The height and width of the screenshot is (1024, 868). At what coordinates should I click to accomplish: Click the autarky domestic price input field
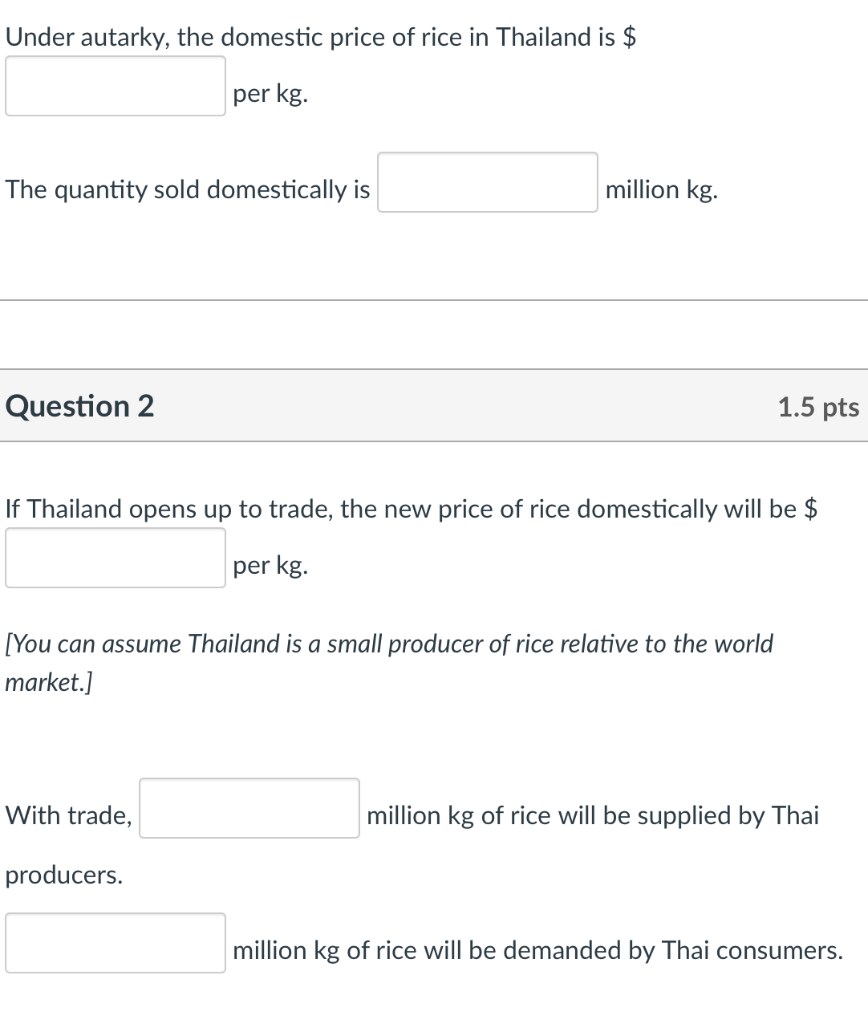(x=115, y=86)
